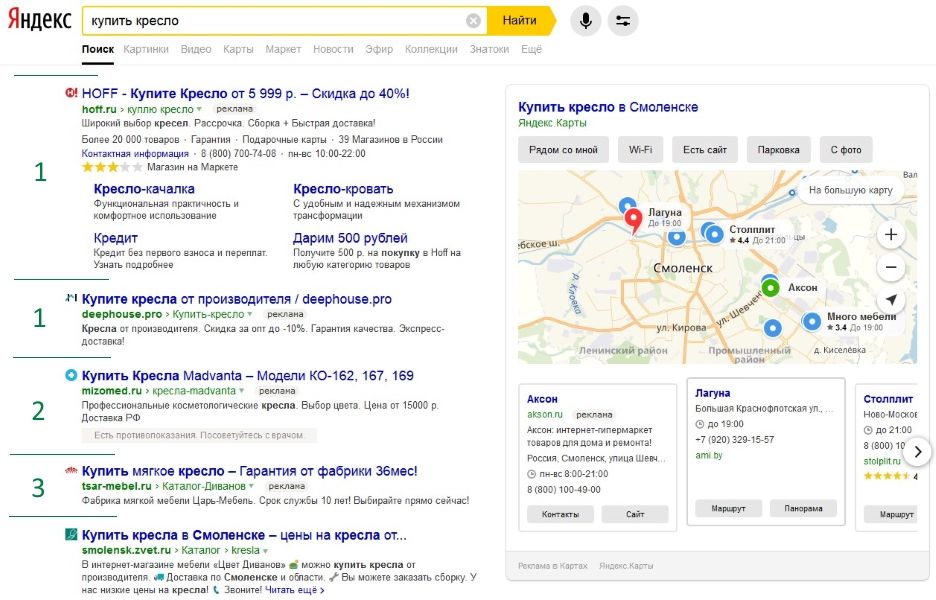The image size is (936, 600).
Task: Expand the Ещё menu
Action: (531, 49)
